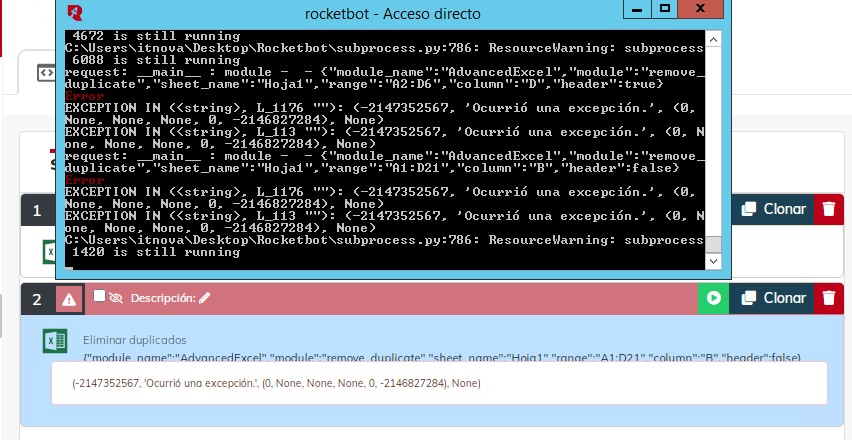Select the Eliminar duplicados command label
The width and height of the screenshot is (852, 440).
click(134, 340)
